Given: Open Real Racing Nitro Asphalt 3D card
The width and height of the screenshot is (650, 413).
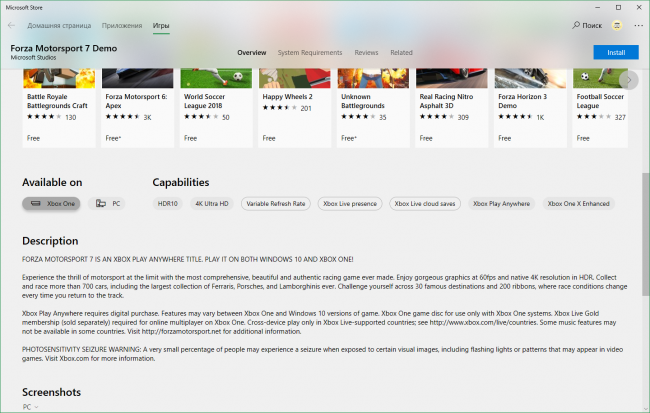Looking at the screenshot, I should (x=452, y=108).
